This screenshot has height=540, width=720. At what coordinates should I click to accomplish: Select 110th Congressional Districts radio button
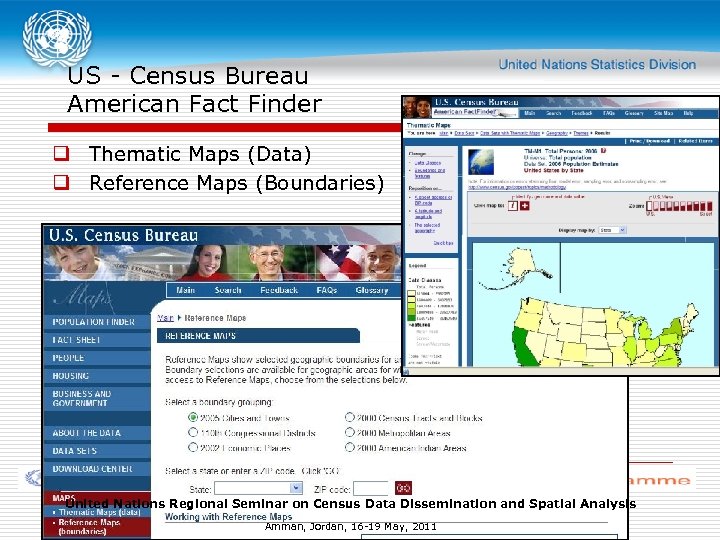[x=193, y=433]
